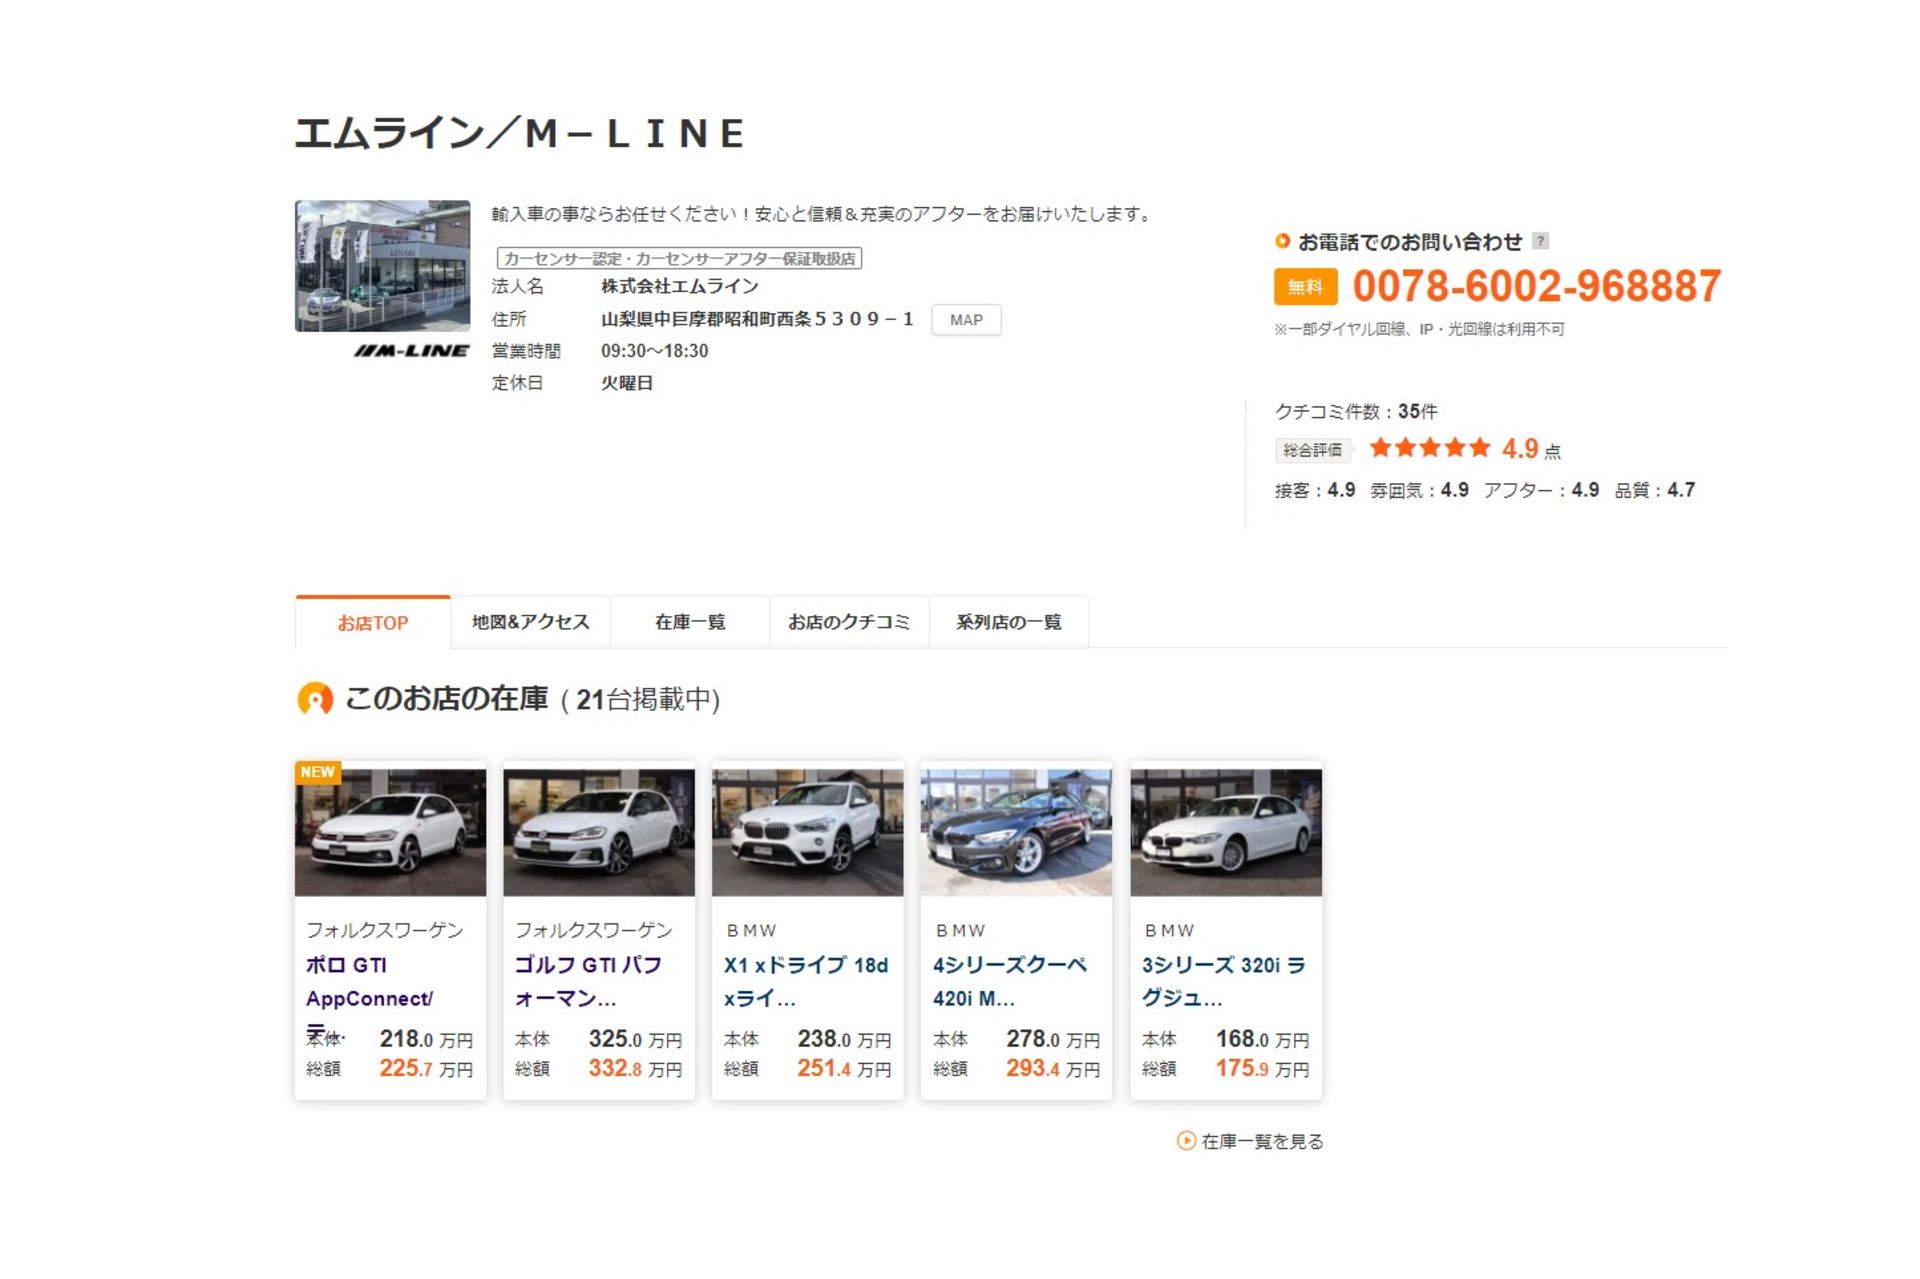
Task: Click the M-LINE logo image
Action: [411, 351]
